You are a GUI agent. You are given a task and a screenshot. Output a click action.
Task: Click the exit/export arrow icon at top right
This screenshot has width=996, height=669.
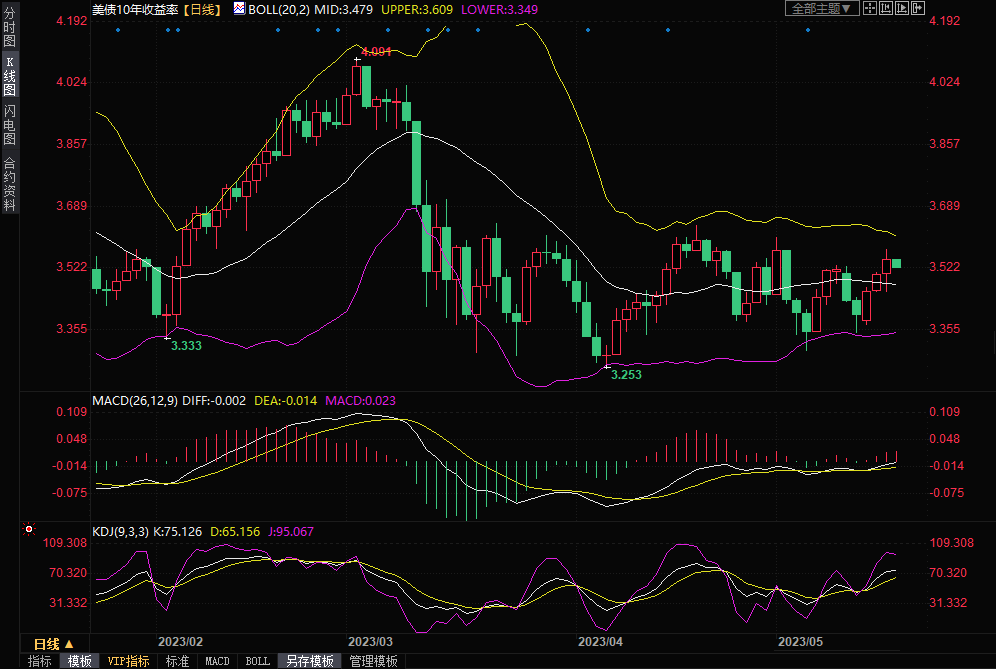click(918, 8)
